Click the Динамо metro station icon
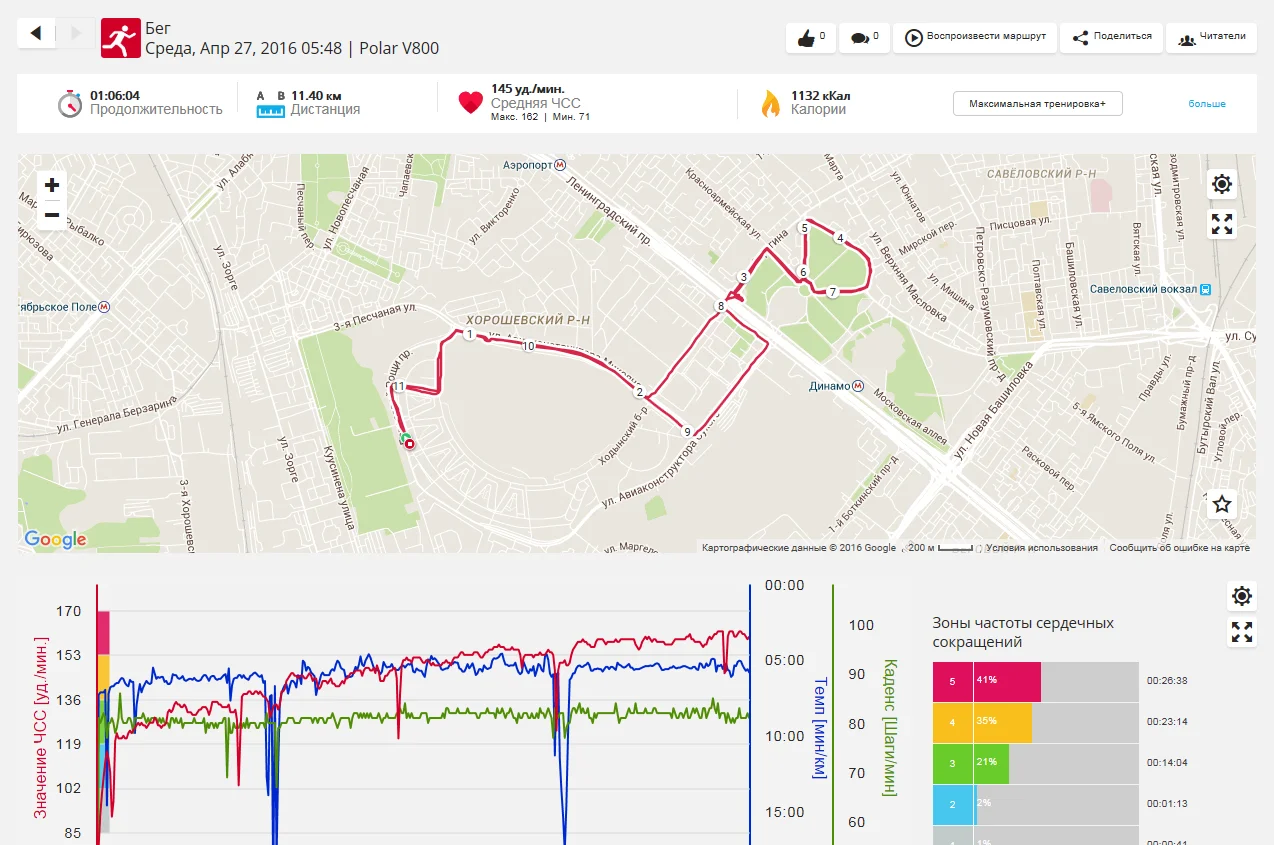Viewport: 1274px width, 845px height. (x=858, y=385)
